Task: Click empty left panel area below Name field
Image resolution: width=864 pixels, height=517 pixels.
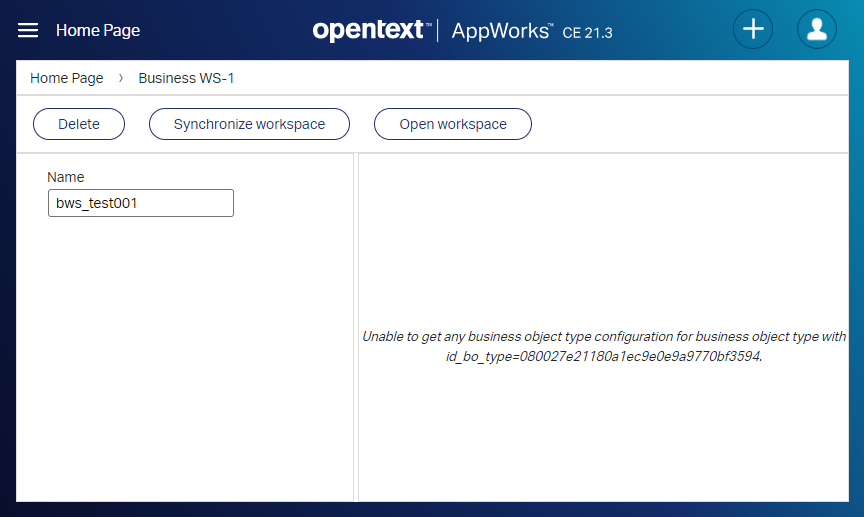Action: [185, 360]
